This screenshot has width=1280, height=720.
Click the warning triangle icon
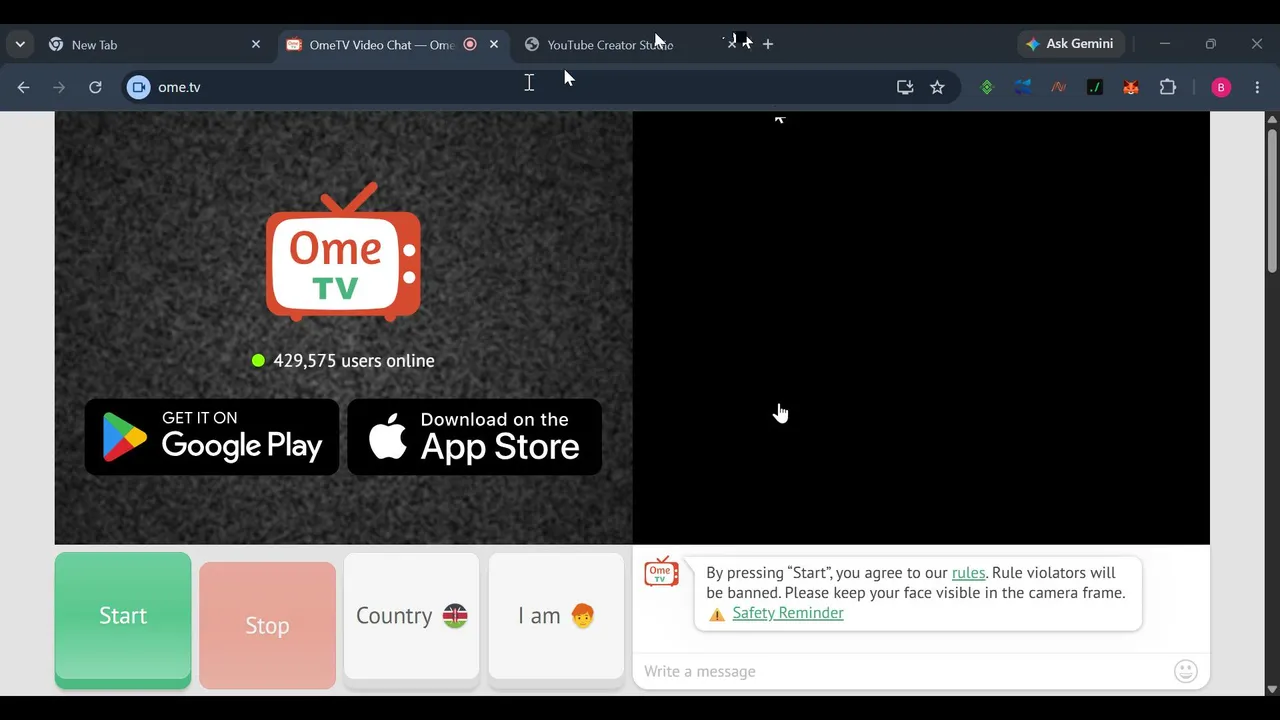[x=717, y=614]
